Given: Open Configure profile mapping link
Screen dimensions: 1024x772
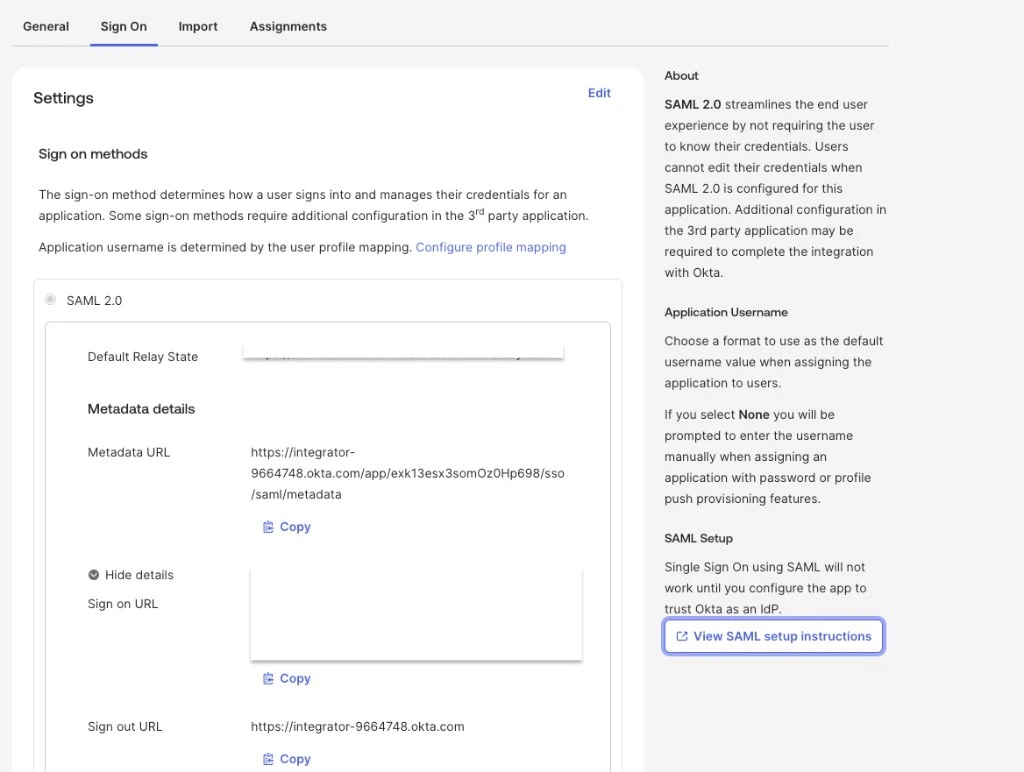Looking at the screenshot, I should tap(491, 247).
